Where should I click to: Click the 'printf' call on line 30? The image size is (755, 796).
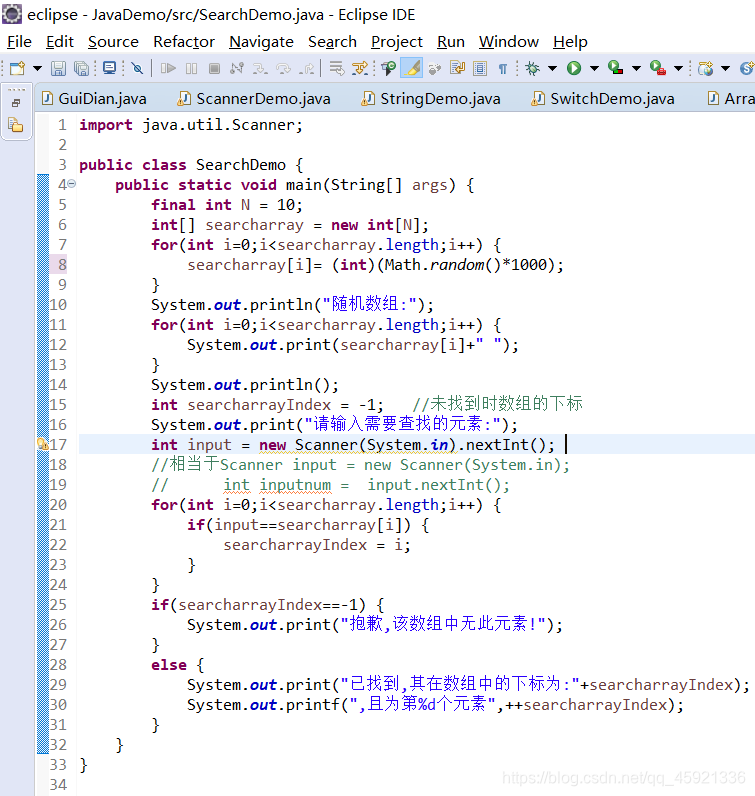[313, 705]
